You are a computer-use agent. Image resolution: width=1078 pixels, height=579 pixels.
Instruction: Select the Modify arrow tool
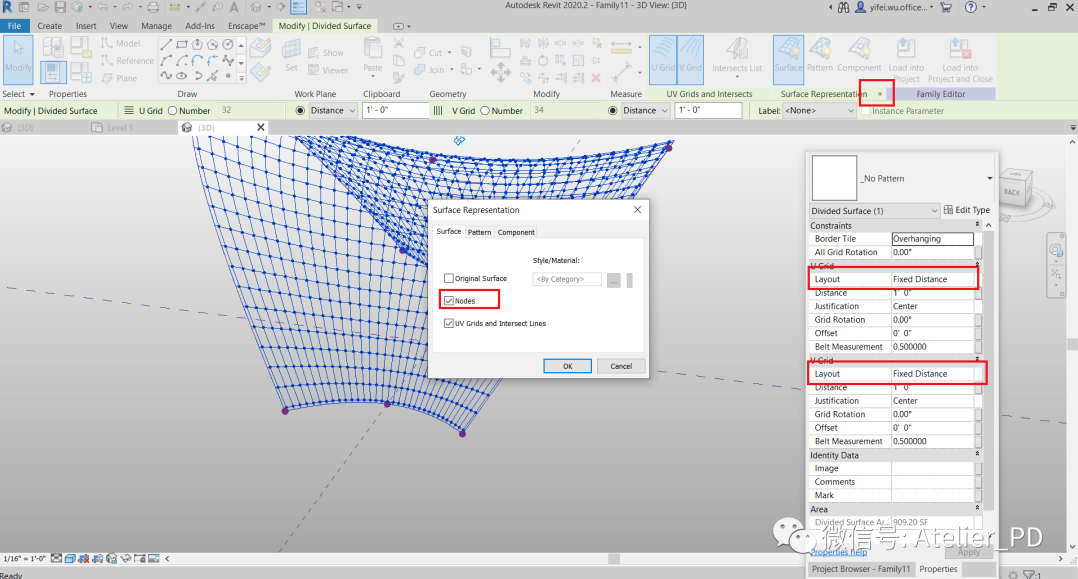click(18, 56)
